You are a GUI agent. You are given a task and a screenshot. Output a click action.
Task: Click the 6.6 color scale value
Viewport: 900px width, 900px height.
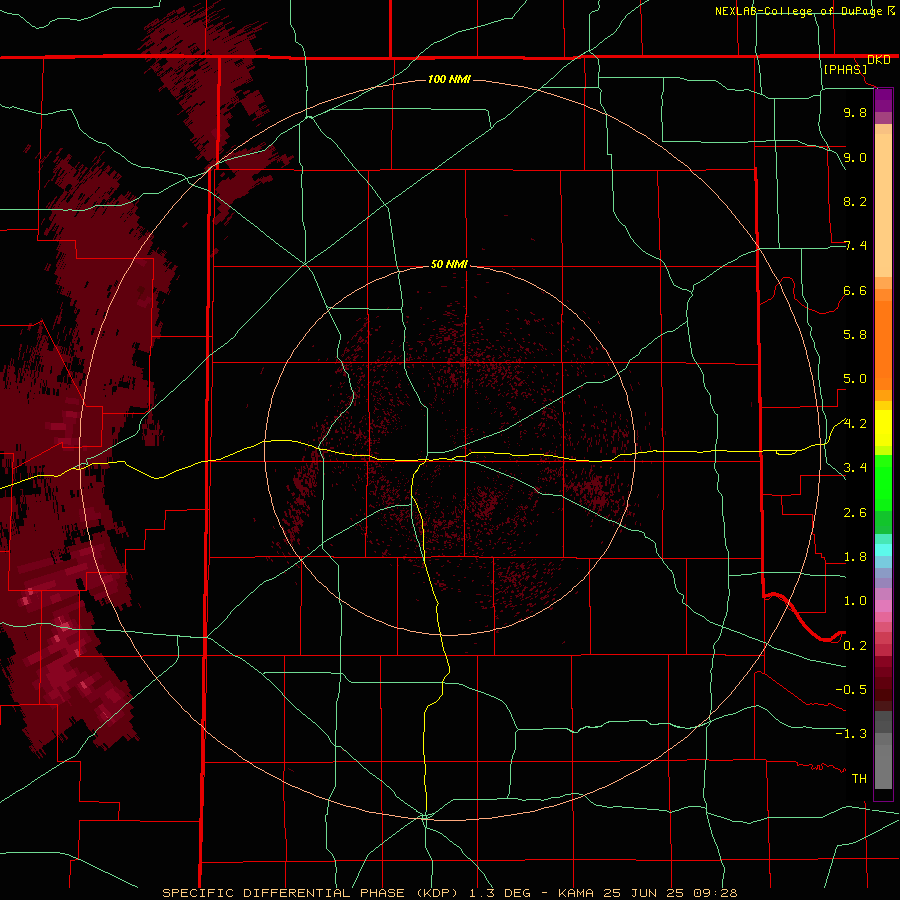855,290
